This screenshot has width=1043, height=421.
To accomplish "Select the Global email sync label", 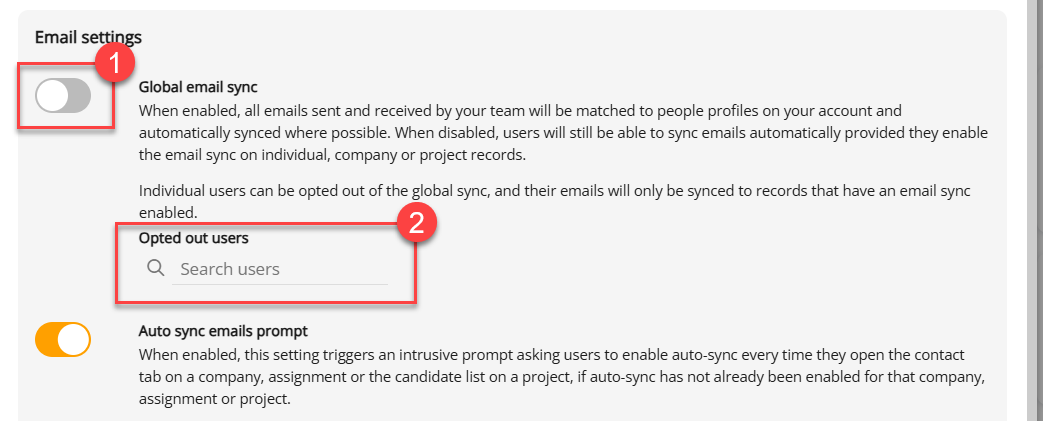I will tap(198, 87).
